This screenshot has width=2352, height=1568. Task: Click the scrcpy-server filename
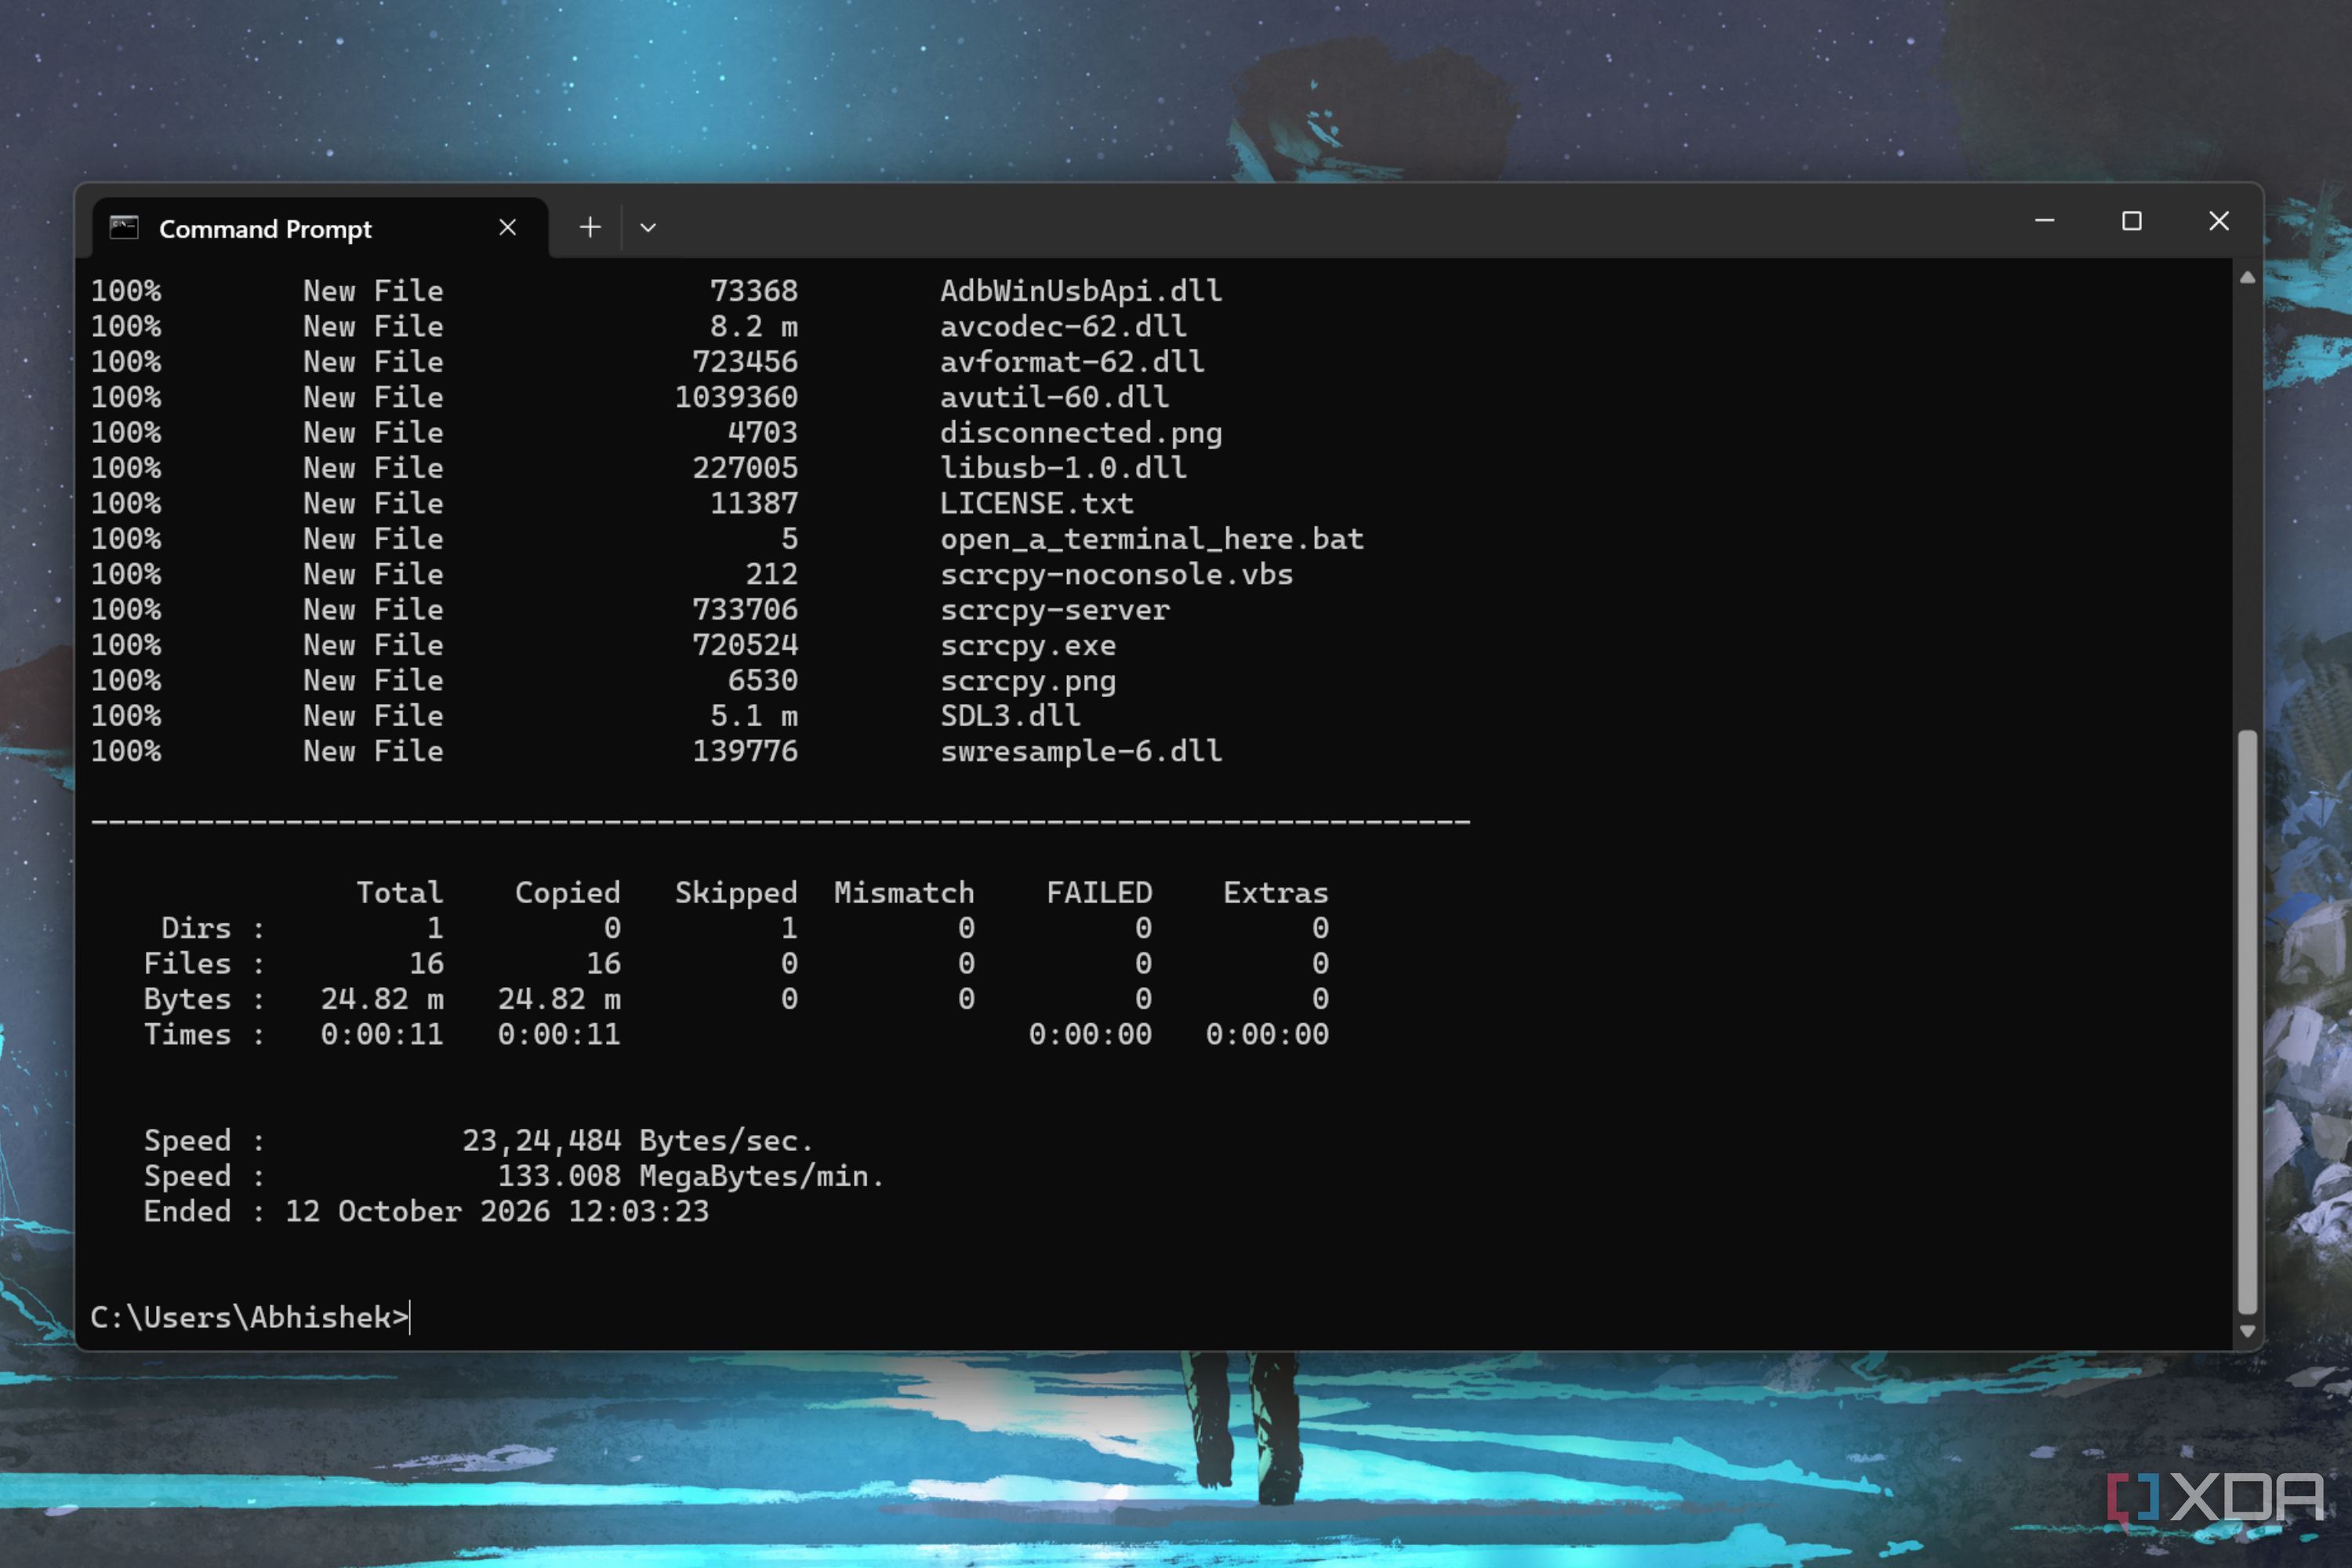coord(1055,610)
